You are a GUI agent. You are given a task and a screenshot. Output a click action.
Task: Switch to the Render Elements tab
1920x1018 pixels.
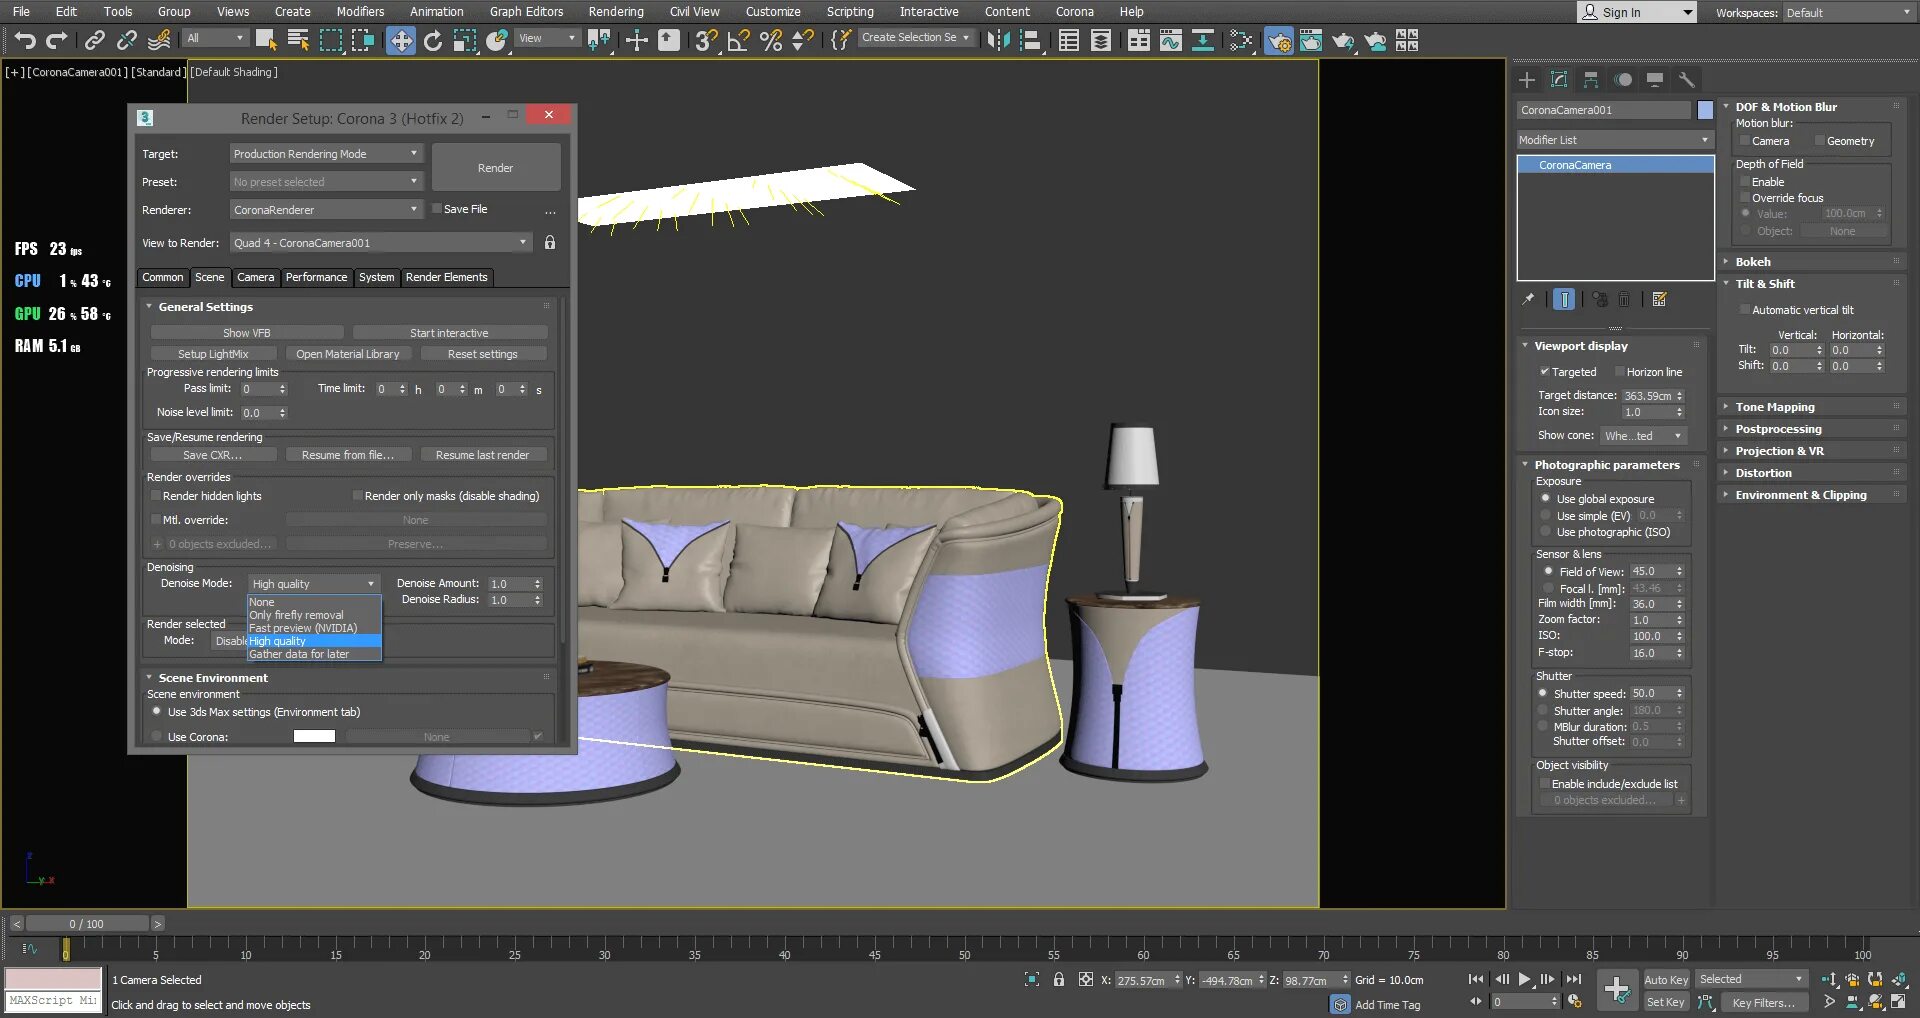447,277
